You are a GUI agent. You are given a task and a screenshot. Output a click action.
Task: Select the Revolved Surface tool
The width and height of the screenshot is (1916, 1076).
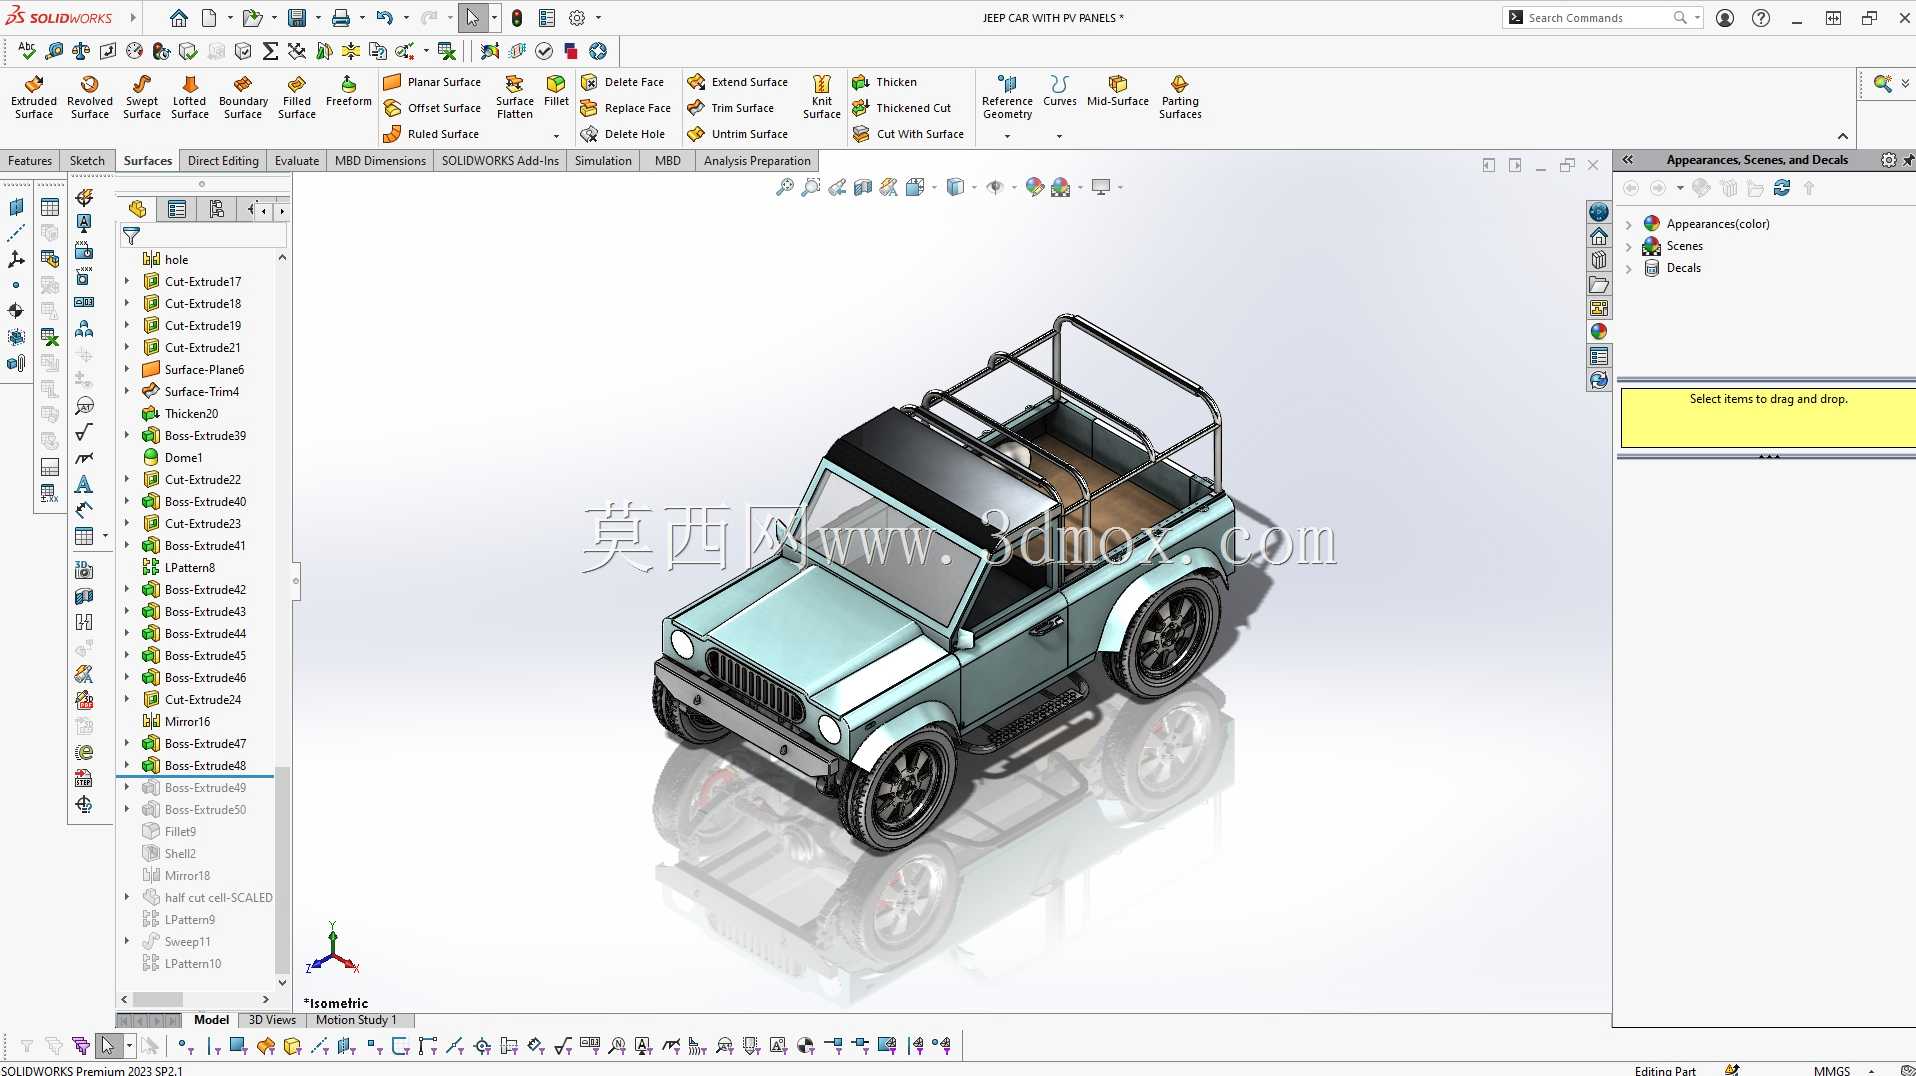(x=90, y=97)
